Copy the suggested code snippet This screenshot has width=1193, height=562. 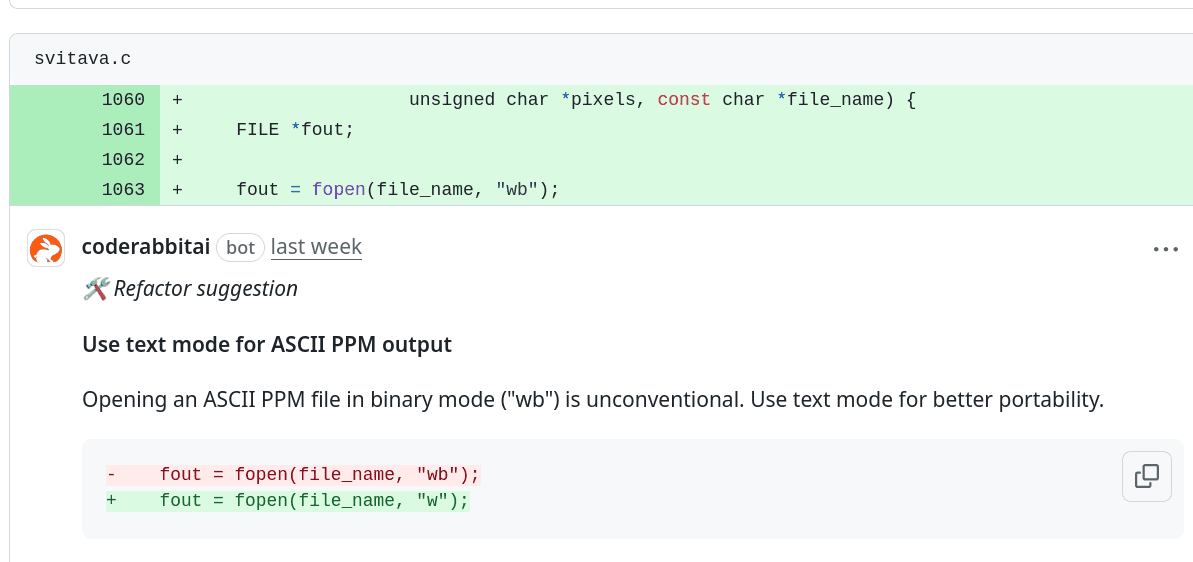(1146, 476)
